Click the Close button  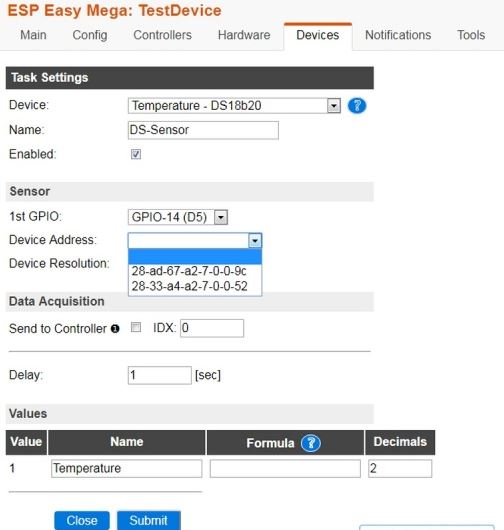(x=82, y=521)
